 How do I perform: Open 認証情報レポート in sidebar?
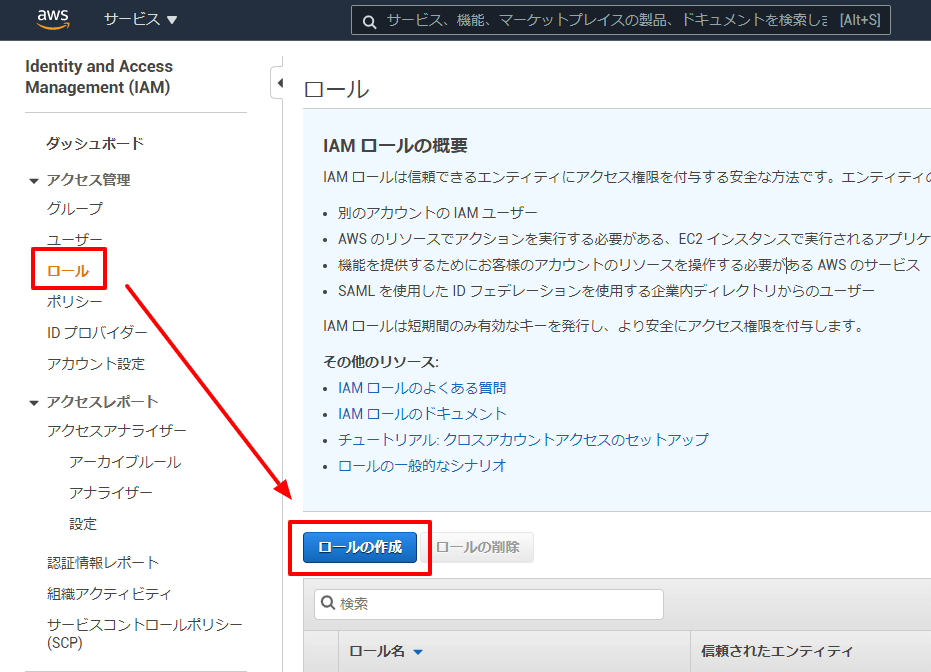click(103, 562)
